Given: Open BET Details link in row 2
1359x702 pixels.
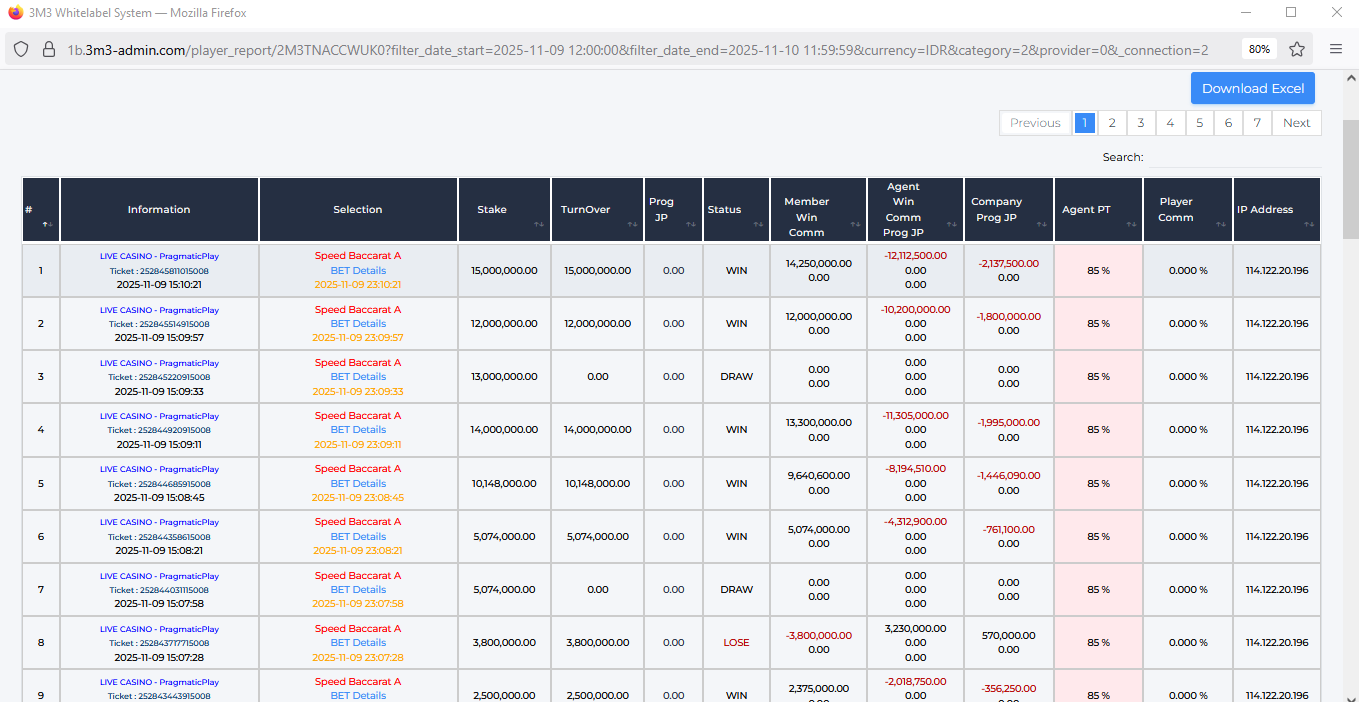Looking at the screenshot, I should pos(358,323).
